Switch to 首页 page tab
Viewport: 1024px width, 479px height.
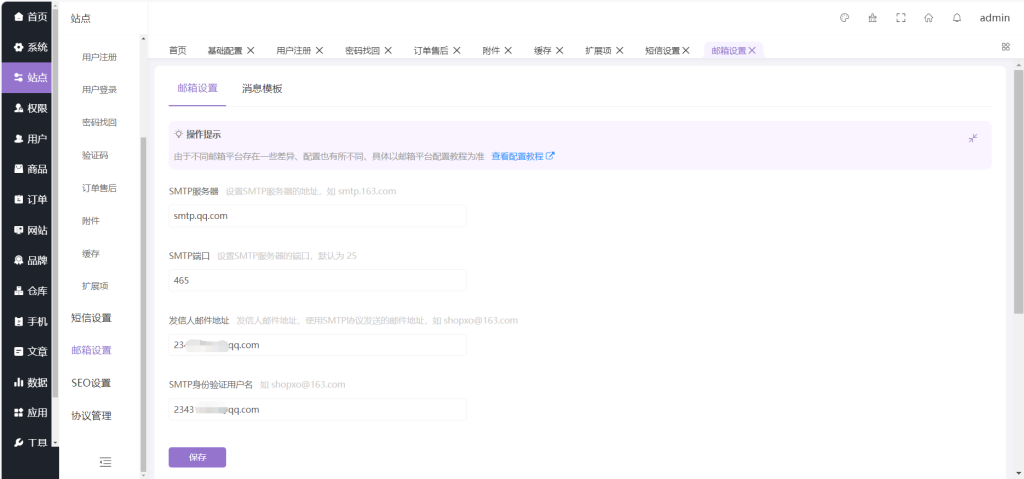(x=177, y=50)
